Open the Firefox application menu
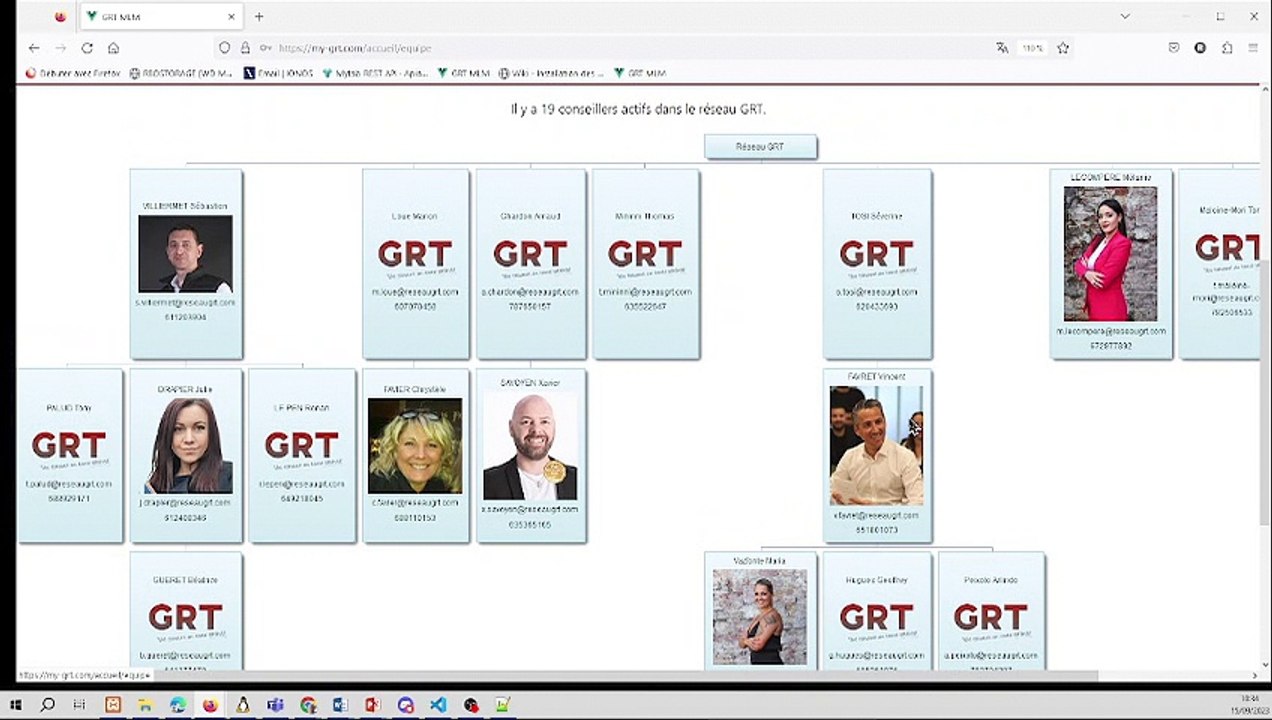The image size is (1272, 720). tap(1253, 48)
